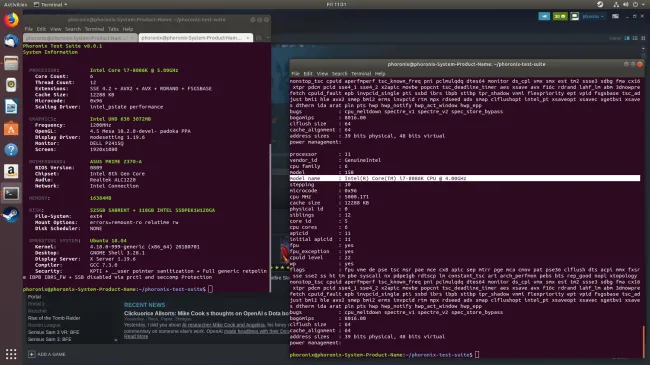The image size is (650, 365).
Task: Click the new tab icon beside terminal tabs
Action: (259, 38)
